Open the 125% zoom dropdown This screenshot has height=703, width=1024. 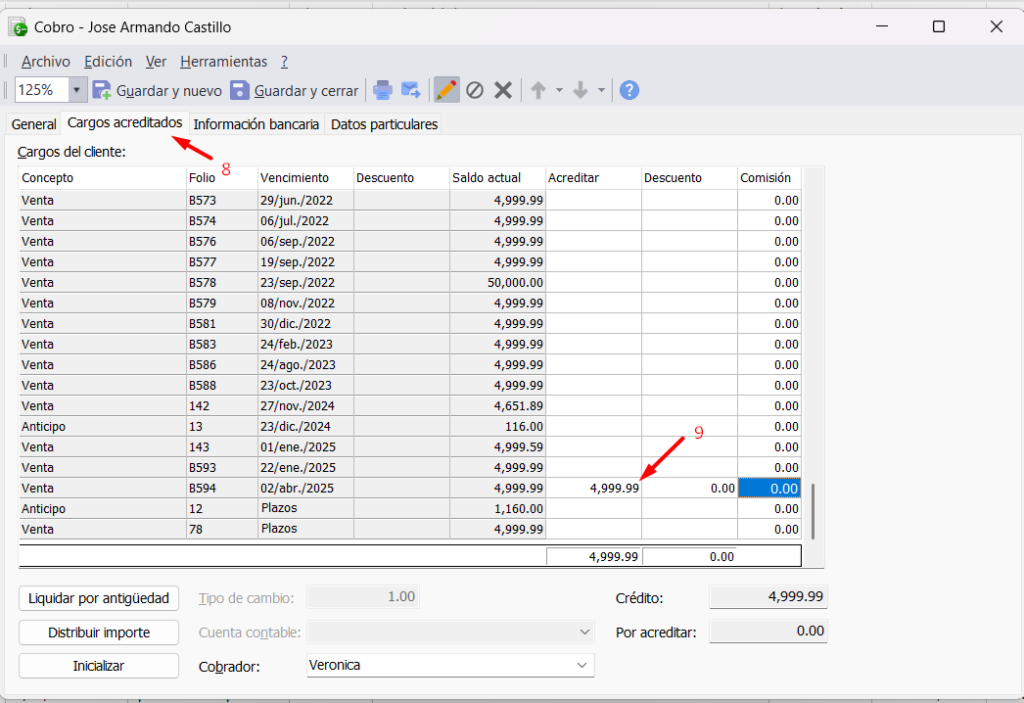pyautogui.click(x=78, y=91)
